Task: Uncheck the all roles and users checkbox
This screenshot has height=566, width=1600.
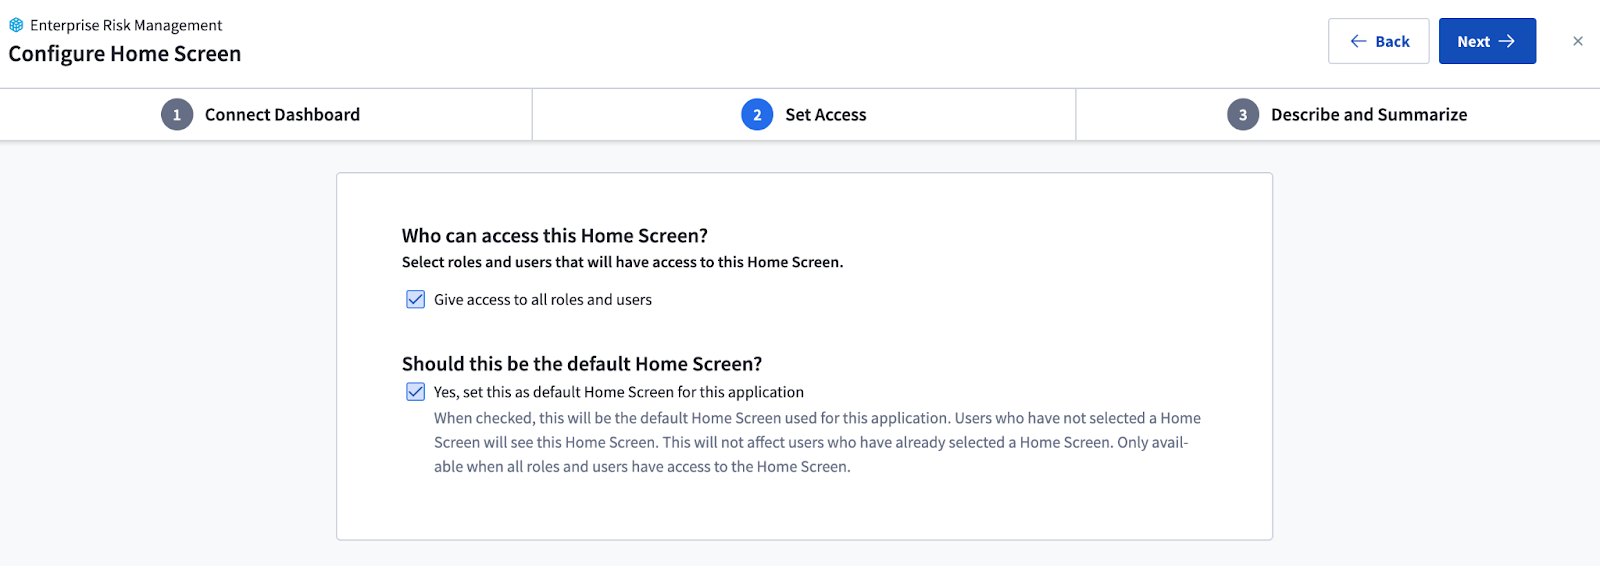Action: click(x=416, y=299)
